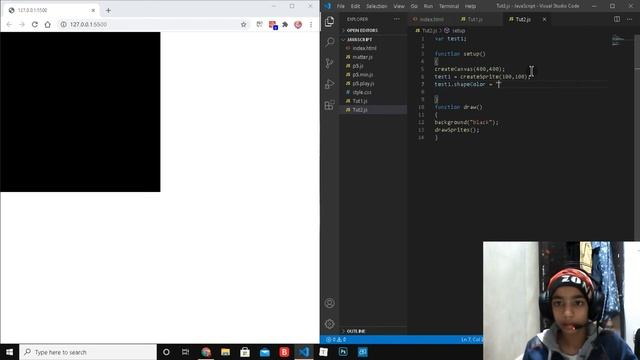
Task: Open File Explorer from the taskbar
Action: coord(225,352)
